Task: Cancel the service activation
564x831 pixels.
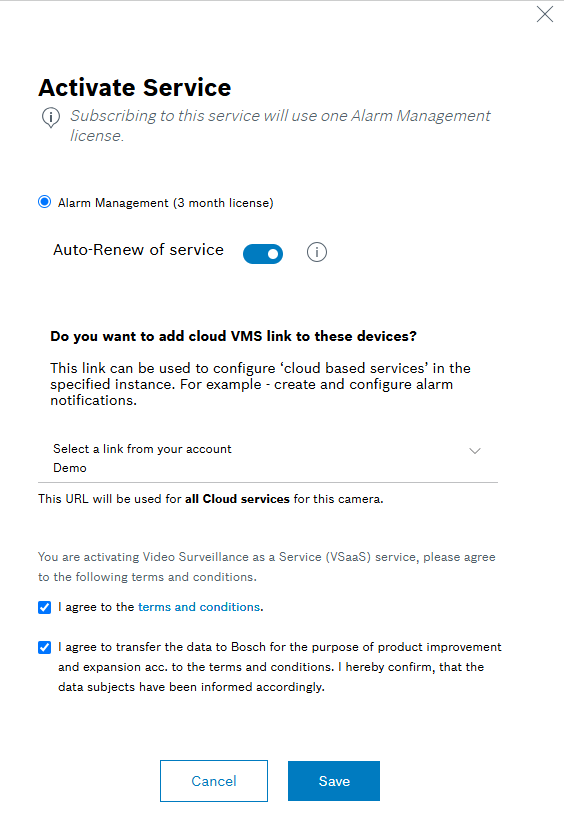Action: 214,781
